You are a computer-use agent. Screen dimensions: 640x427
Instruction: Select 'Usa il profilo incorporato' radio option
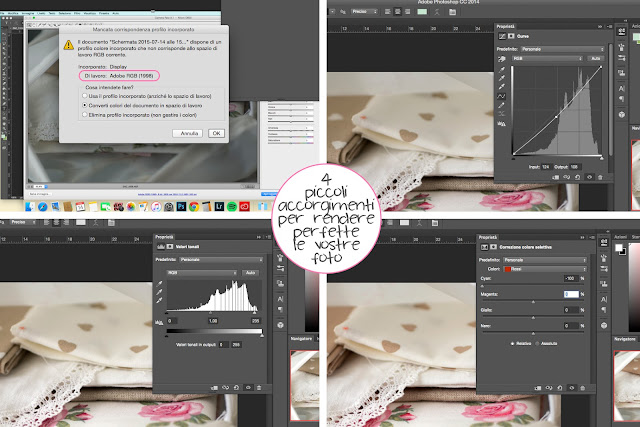[x=85, y=96]
